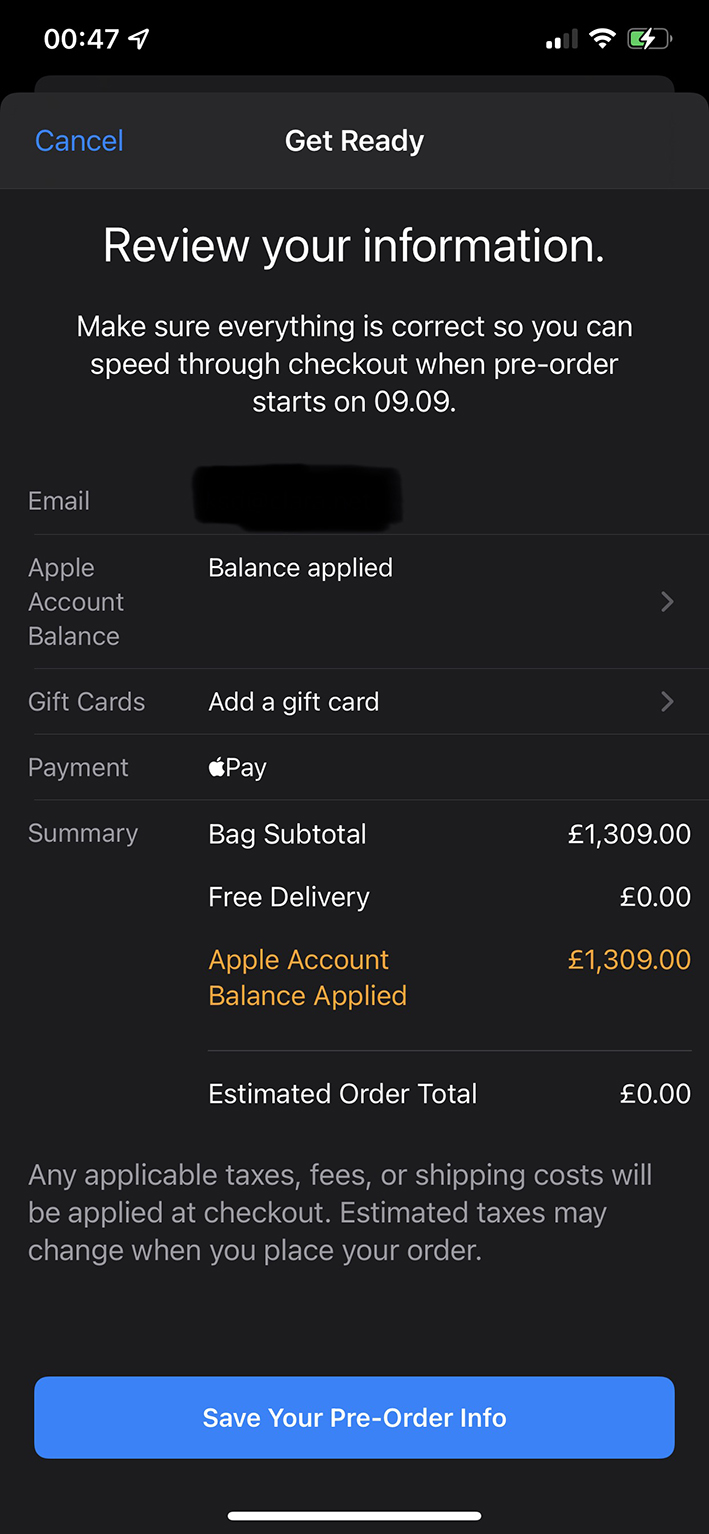The width and height of the screenshot is (709, 1534).
Task: Tap the orange Apple Account Balance Applied label
Action: coord(307,977)
